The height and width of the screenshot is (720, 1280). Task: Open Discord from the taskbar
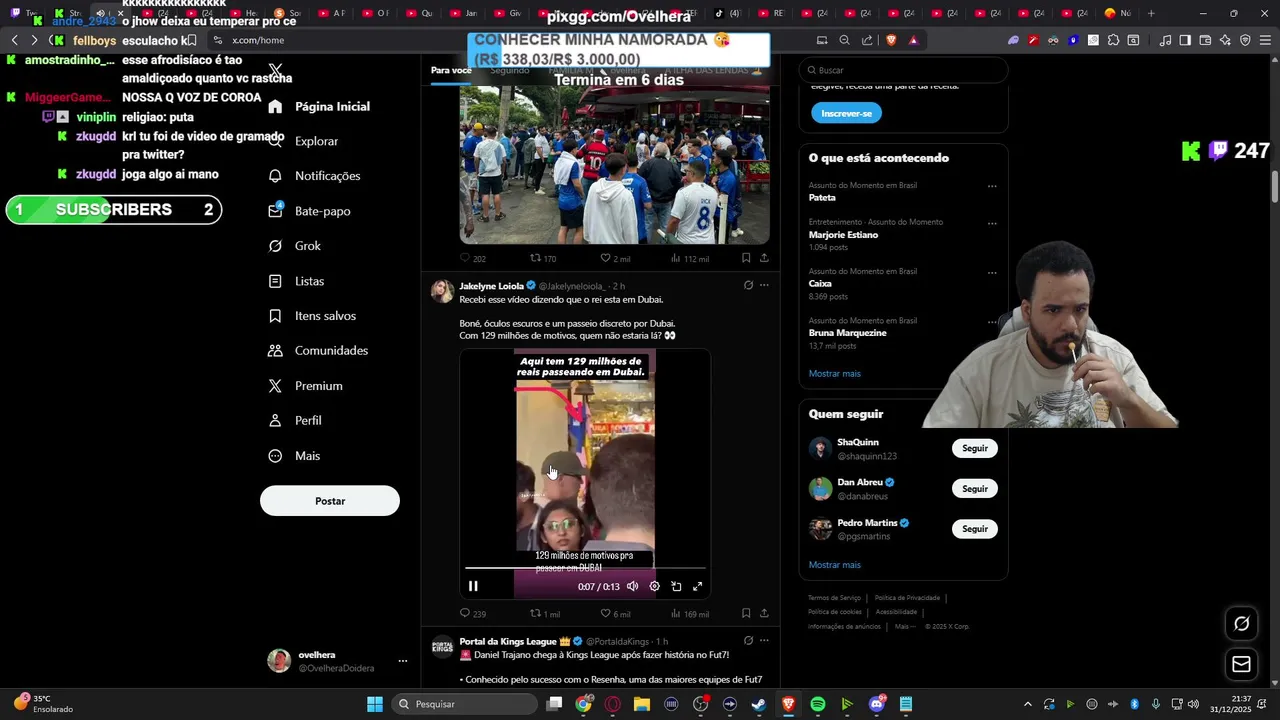[877, 704]
